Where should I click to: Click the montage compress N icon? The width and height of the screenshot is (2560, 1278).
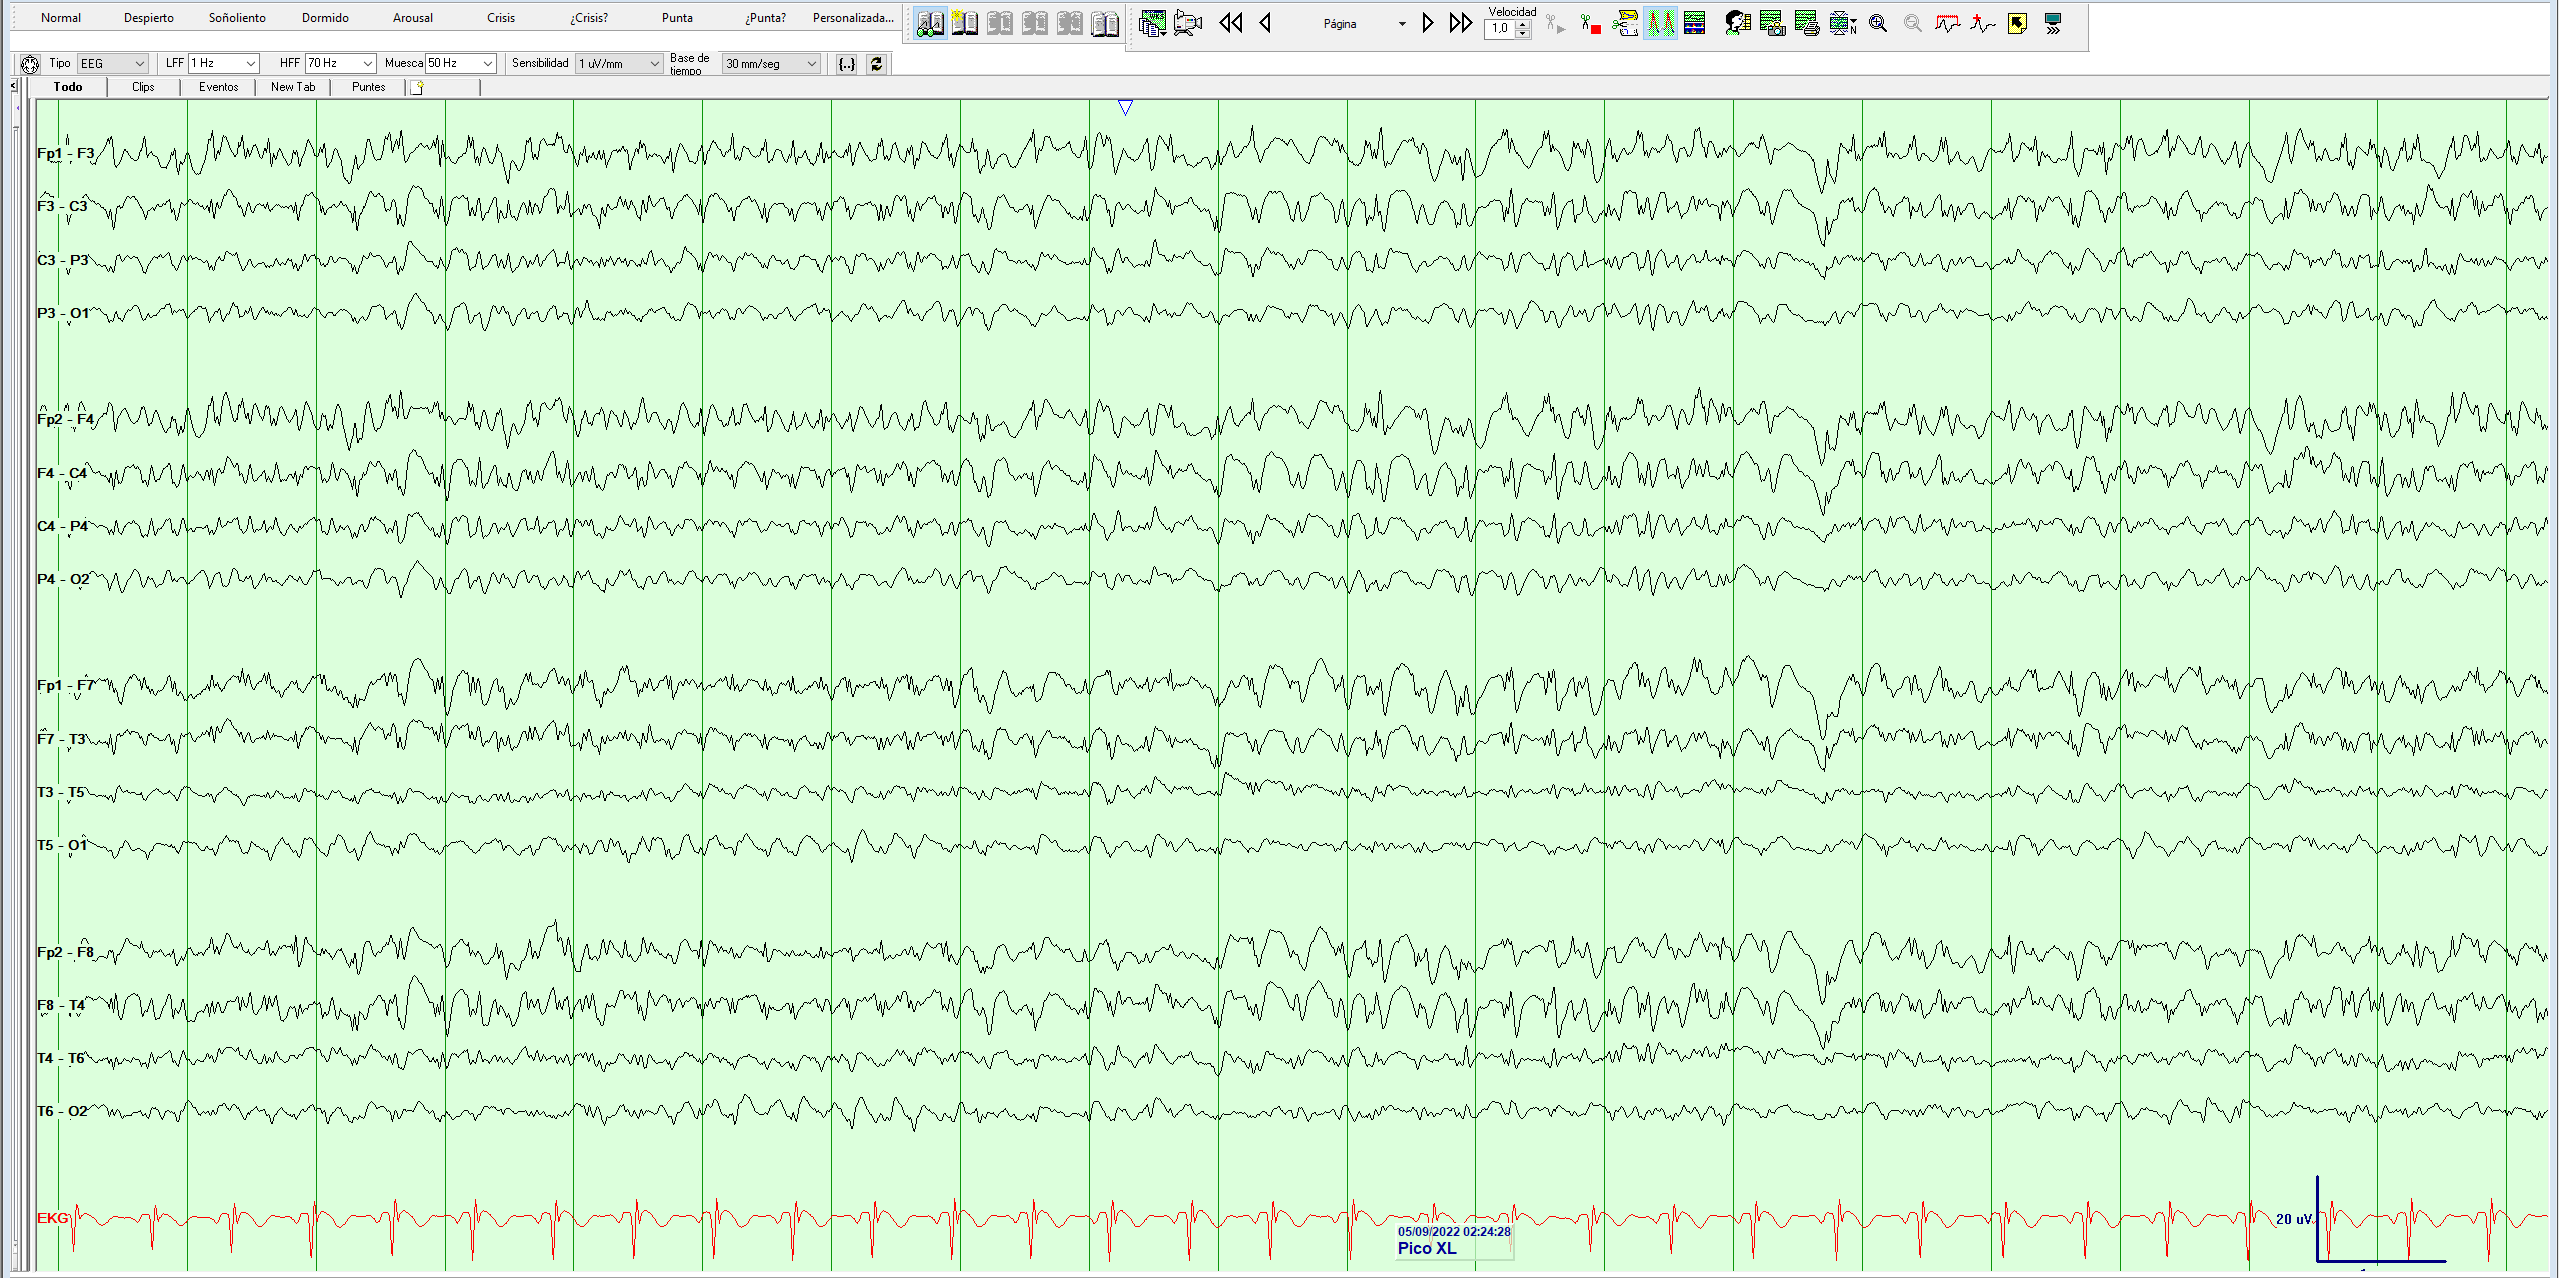pos(1843,23)
